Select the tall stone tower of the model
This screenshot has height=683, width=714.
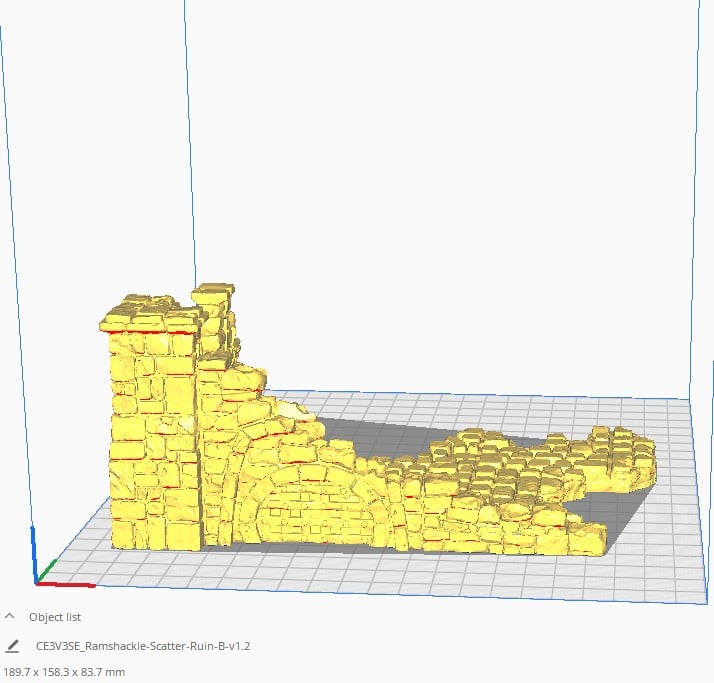point(152,430)
